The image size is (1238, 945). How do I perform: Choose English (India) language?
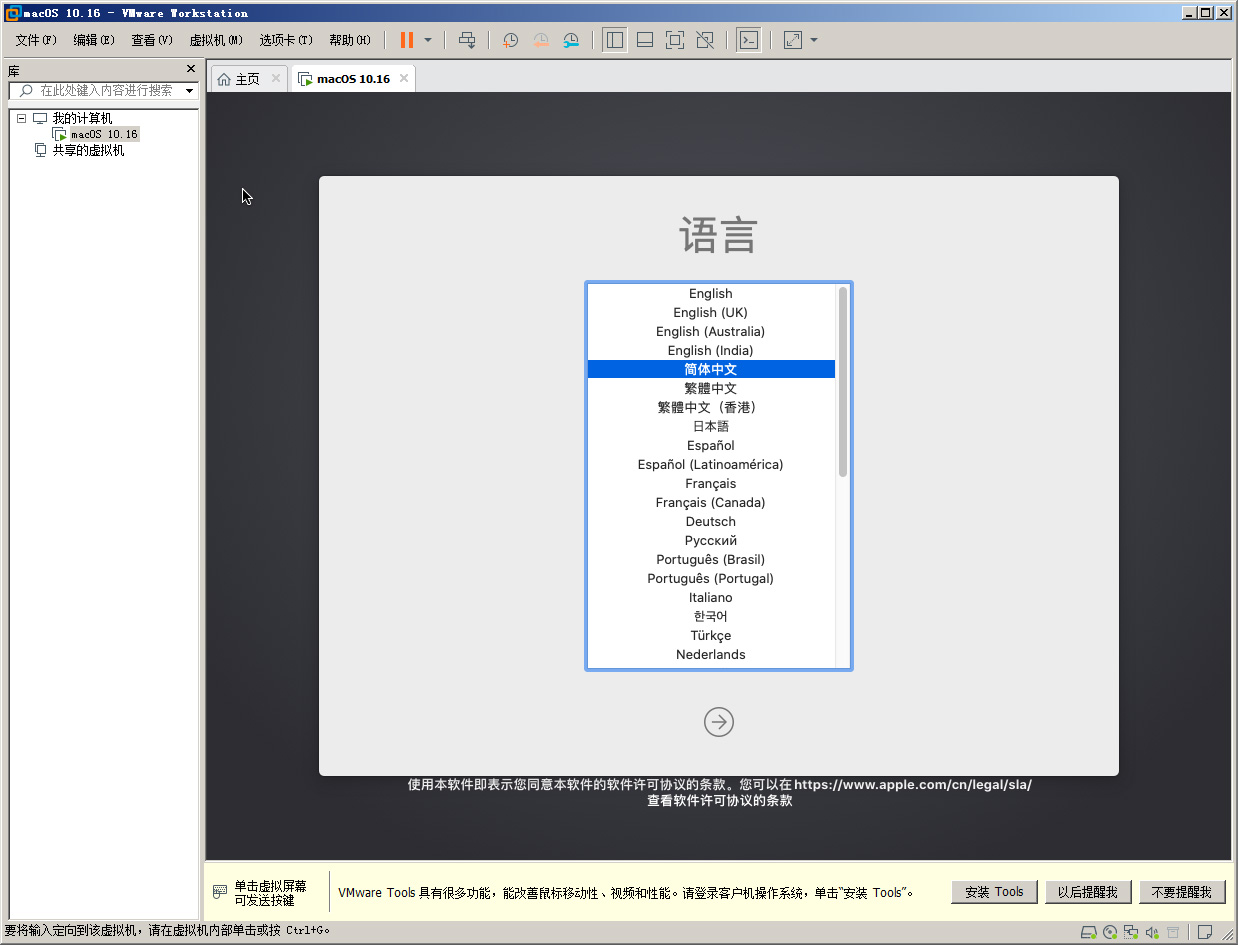(711, 350)
